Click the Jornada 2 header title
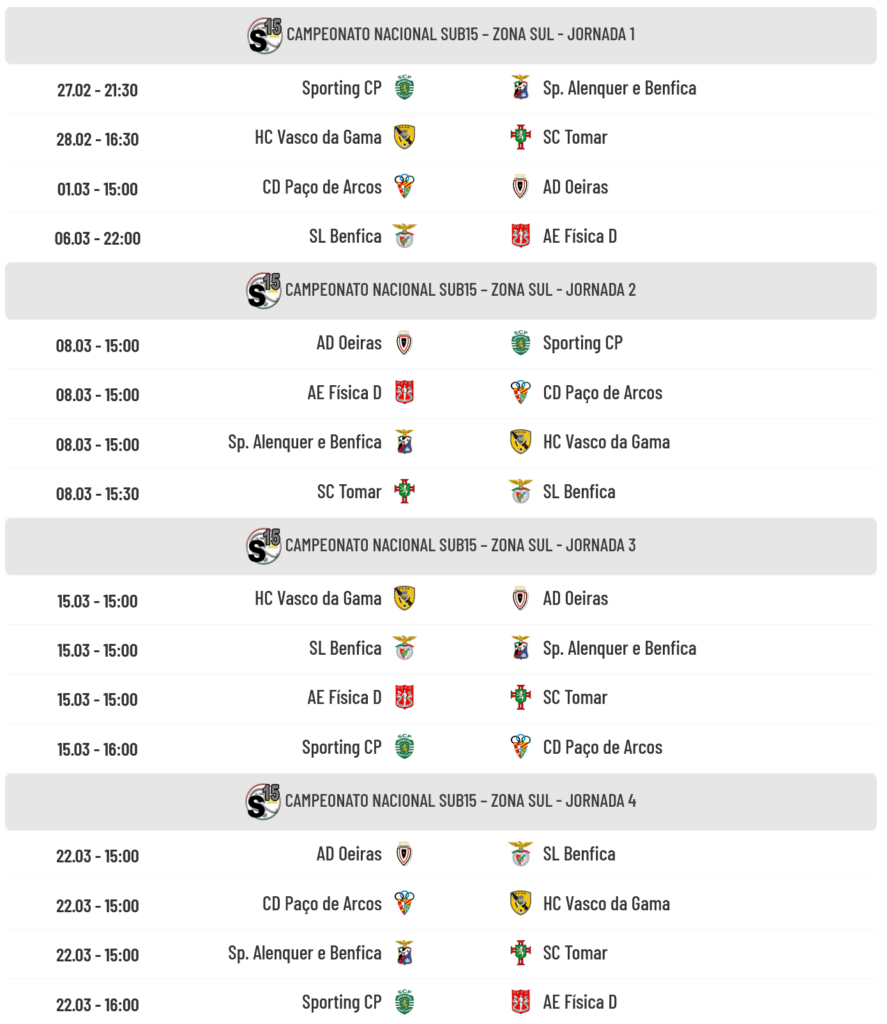 460,290
